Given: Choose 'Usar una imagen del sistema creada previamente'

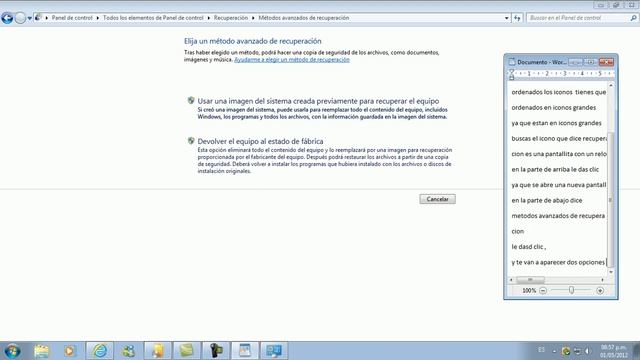Looking at the screenshot, I should (x=318, y=101).
